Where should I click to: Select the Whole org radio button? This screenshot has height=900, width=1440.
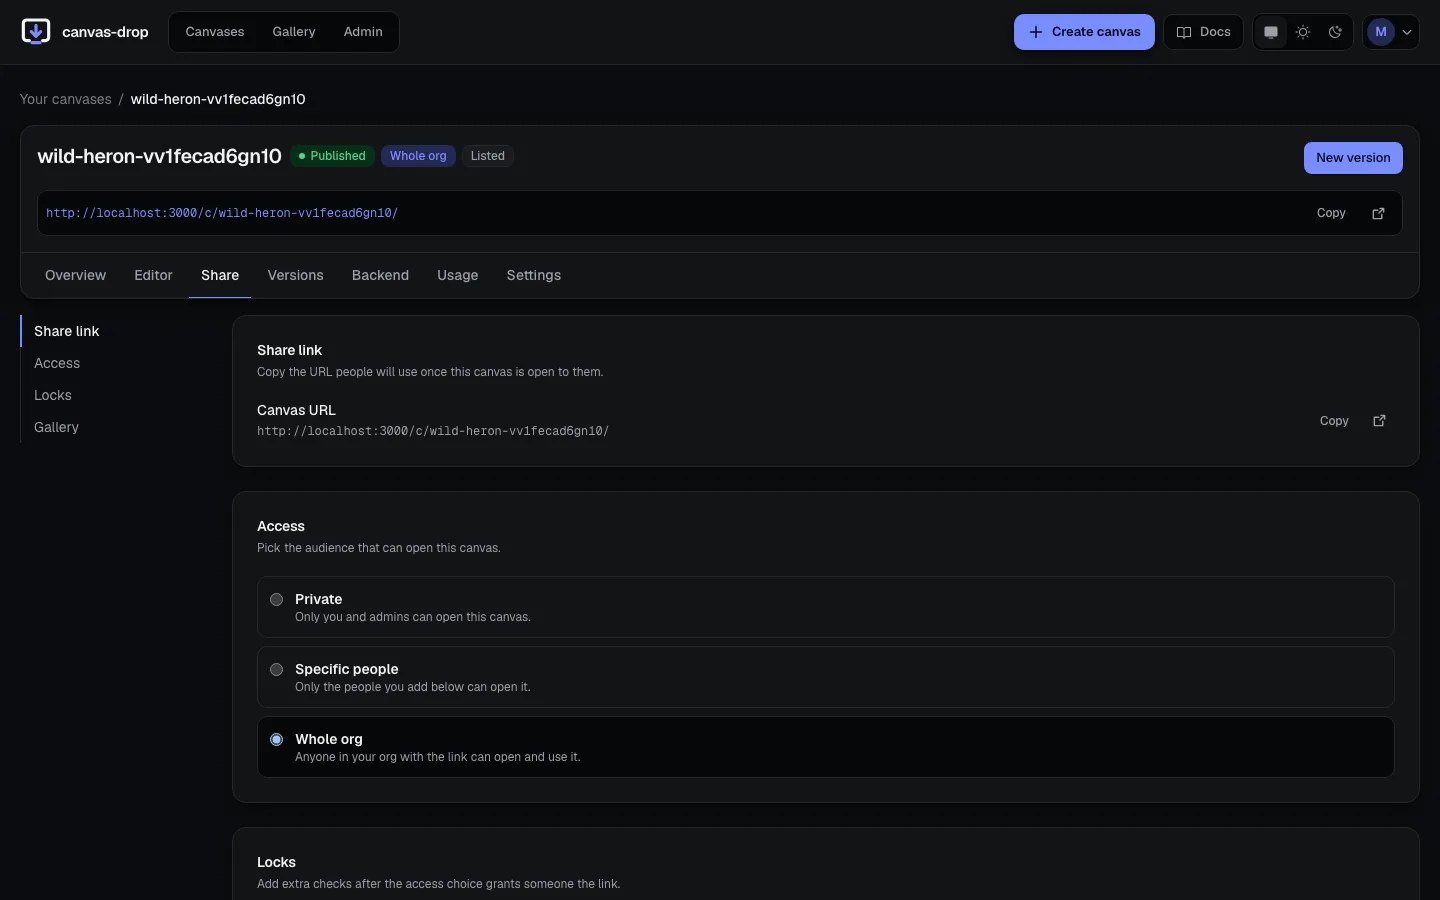tap(277, 740)
